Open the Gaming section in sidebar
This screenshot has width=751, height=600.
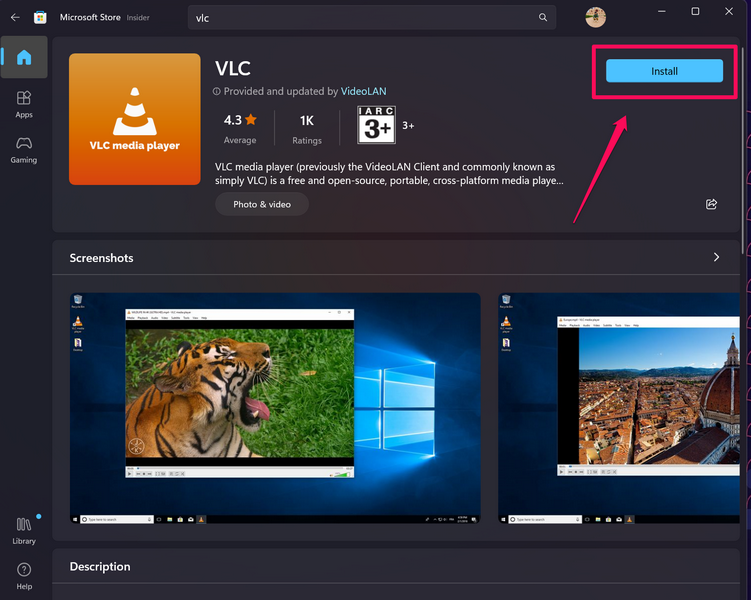[x=24, y=149]
